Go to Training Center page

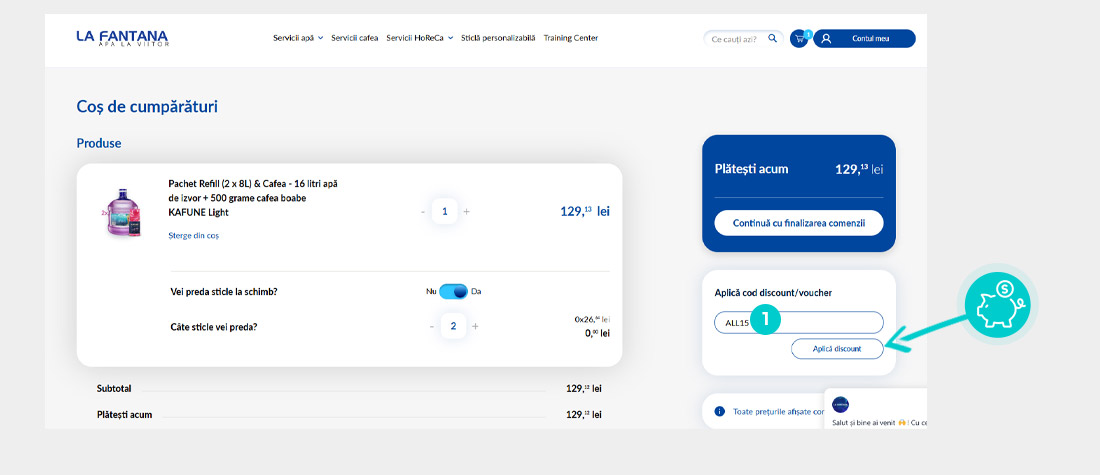(x=571, y=38)
